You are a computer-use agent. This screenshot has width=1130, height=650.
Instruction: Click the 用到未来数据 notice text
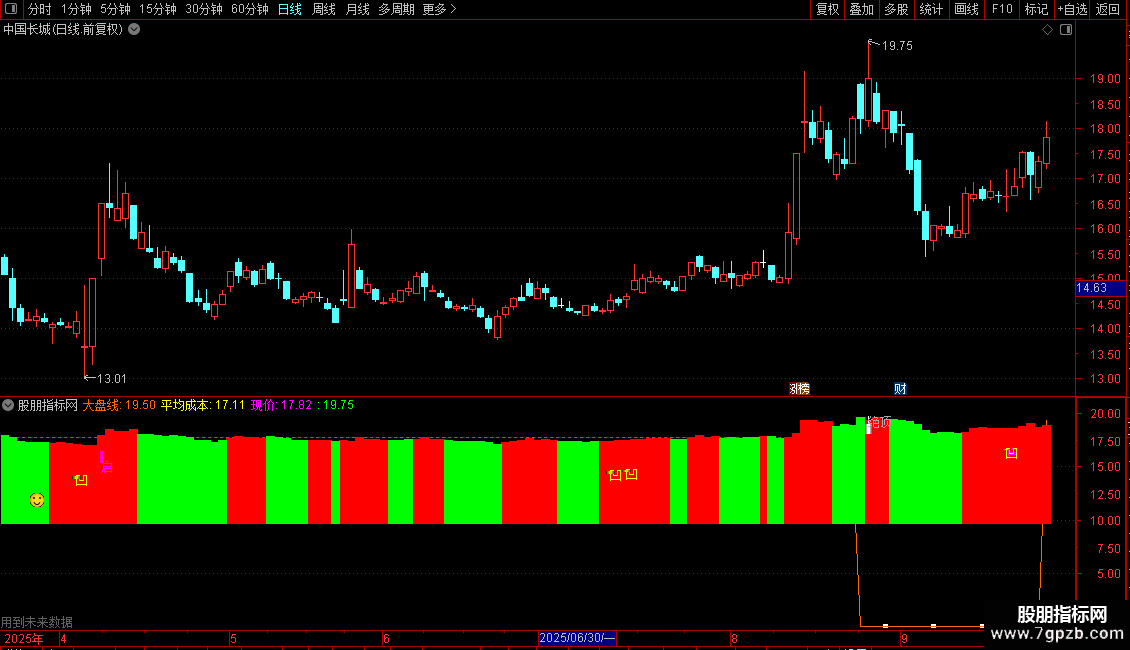(x=37, y=622)
